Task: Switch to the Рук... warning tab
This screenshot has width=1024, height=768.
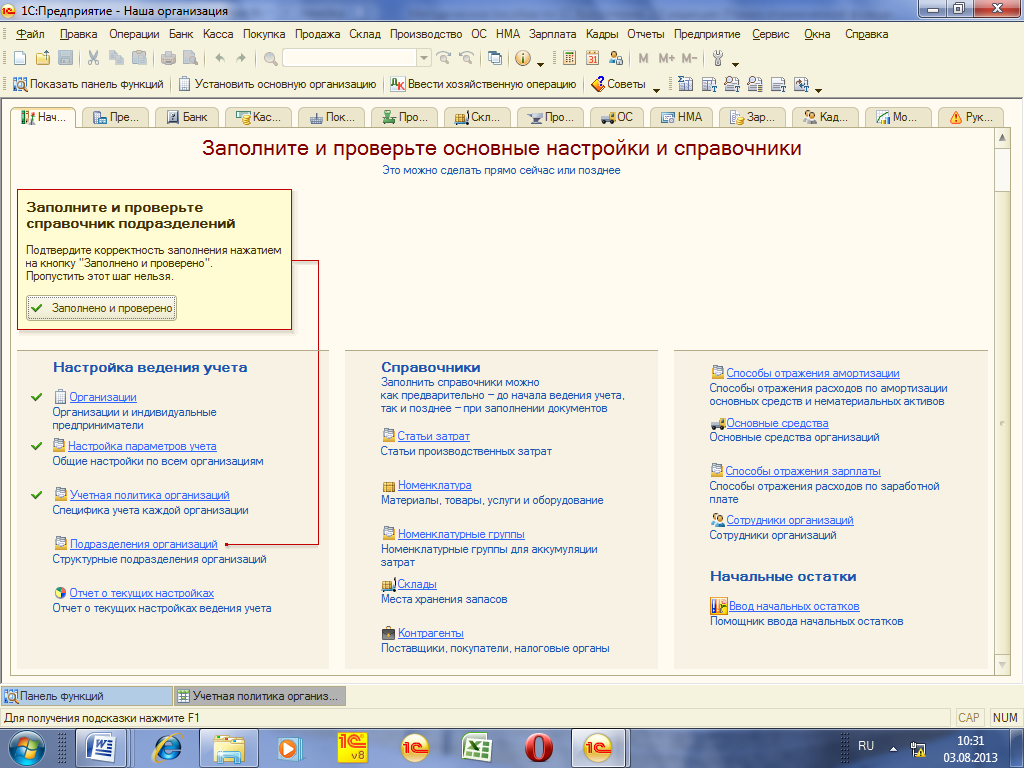Action: [970, 117]
